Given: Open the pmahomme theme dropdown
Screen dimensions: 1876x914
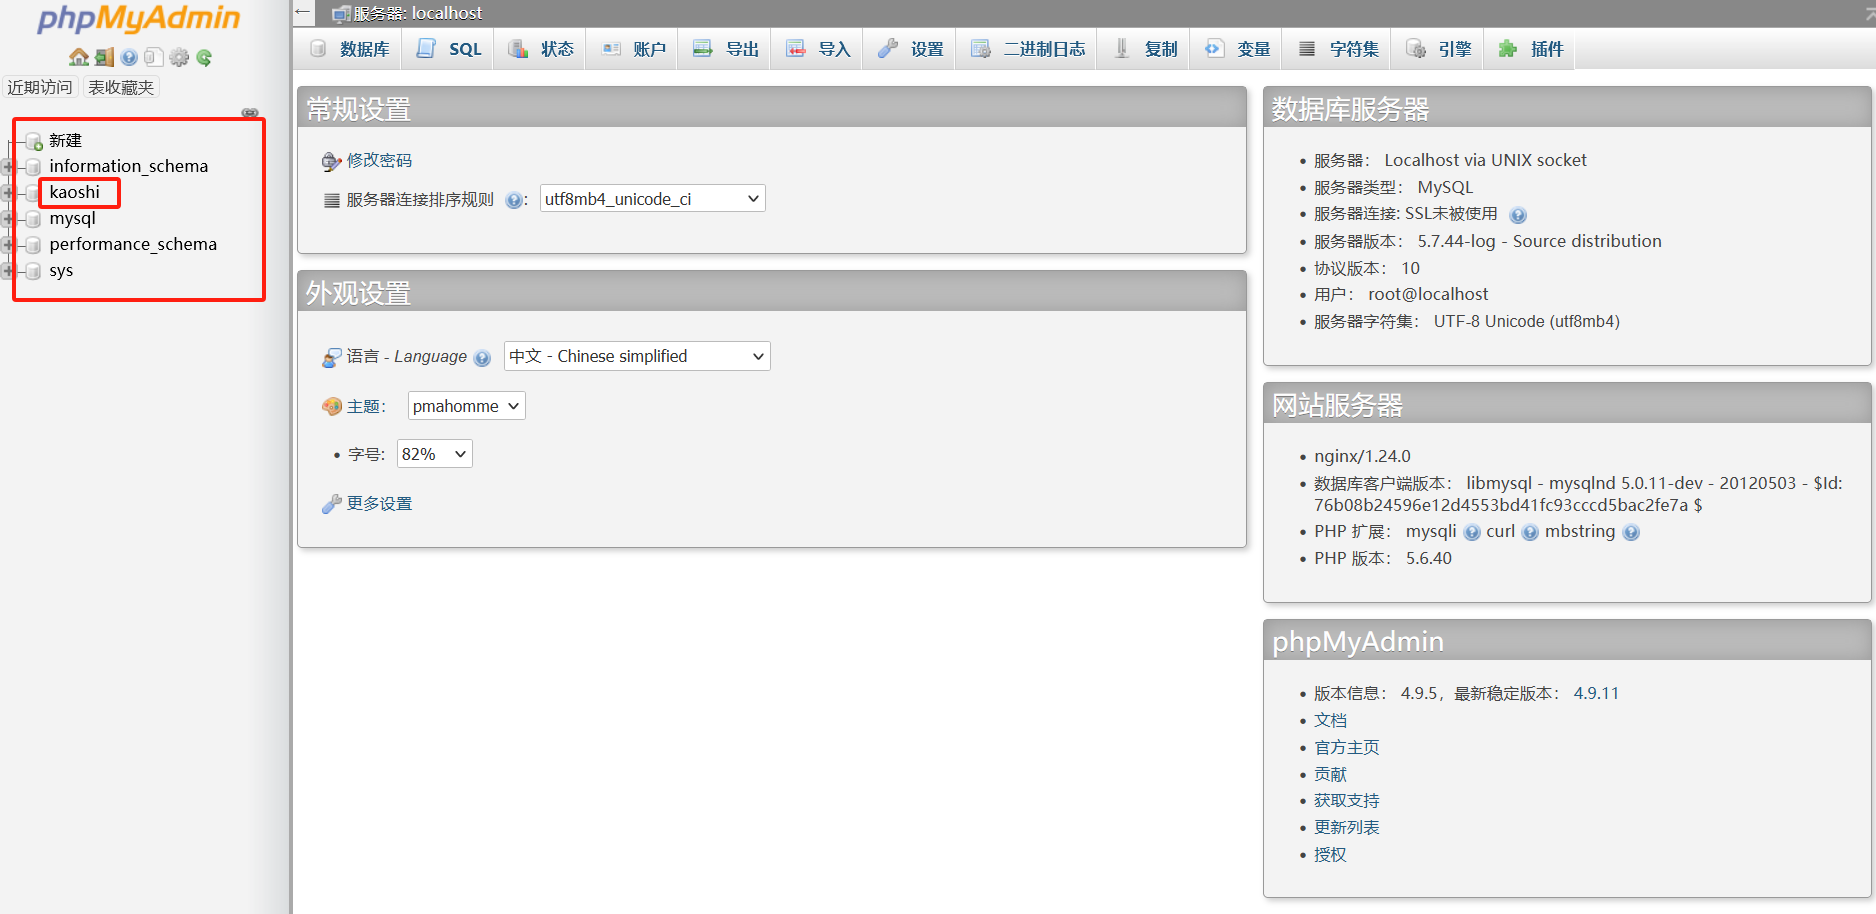Looking at the screenshot, I should tap(466, 406).
